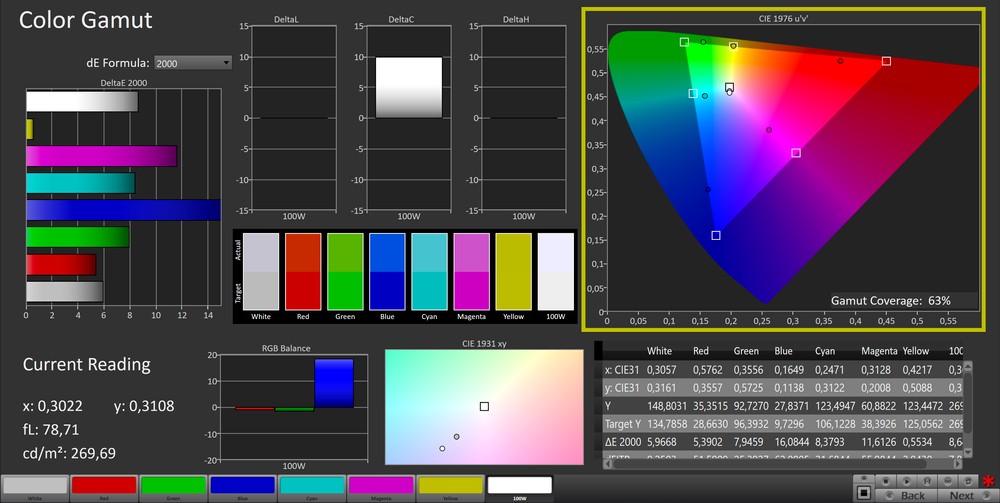Click the red asterisk icon
The width and height of the screenshot is (1000, 503).
coord(988,481)
